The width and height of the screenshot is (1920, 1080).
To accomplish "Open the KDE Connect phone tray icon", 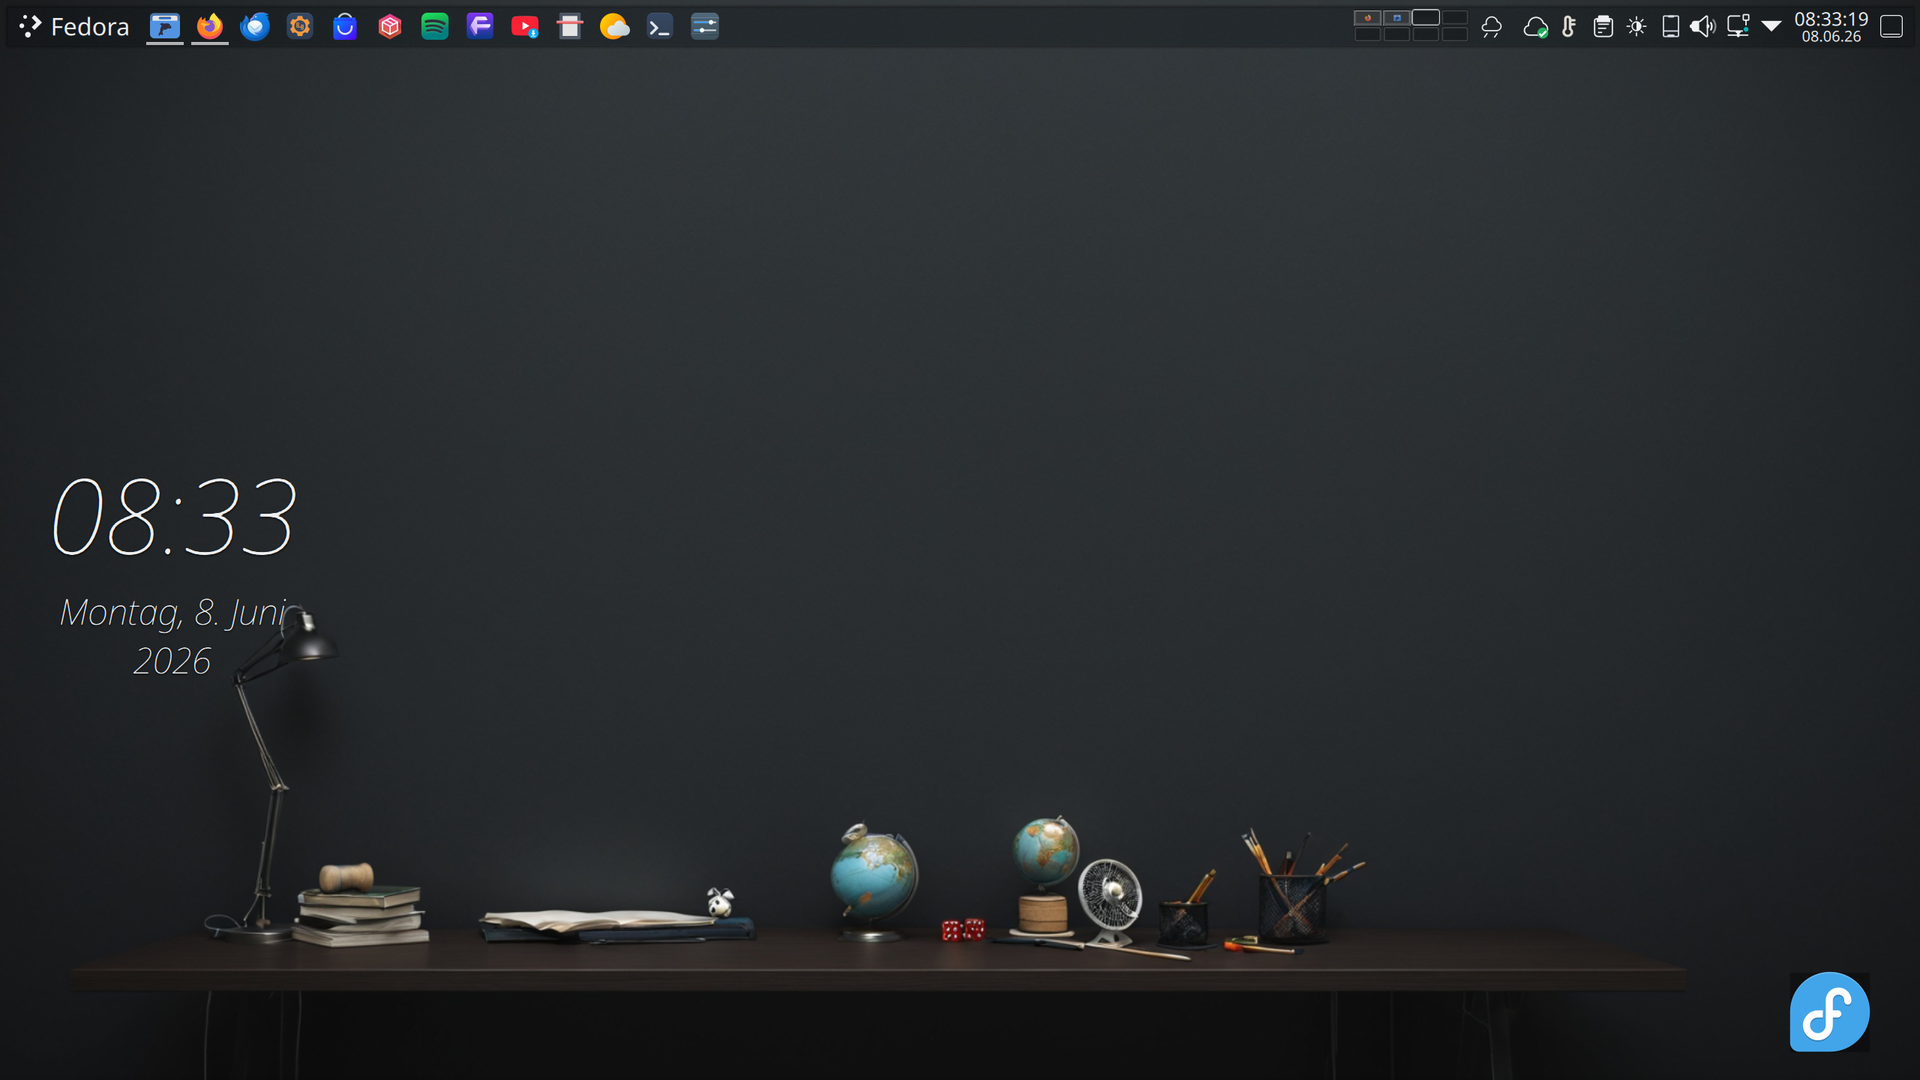I will click(1670, 27).
